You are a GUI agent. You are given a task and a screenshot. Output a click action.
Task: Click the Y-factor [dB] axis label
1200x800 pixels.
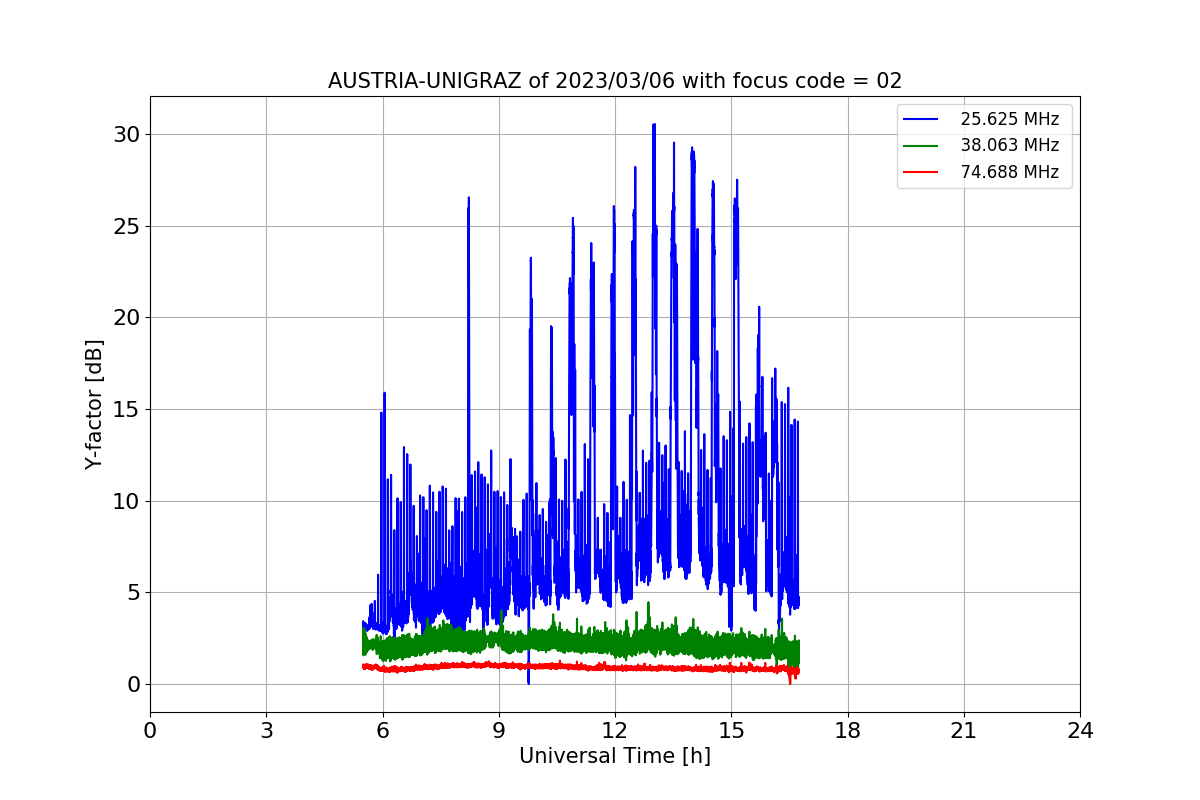[94, 404]
